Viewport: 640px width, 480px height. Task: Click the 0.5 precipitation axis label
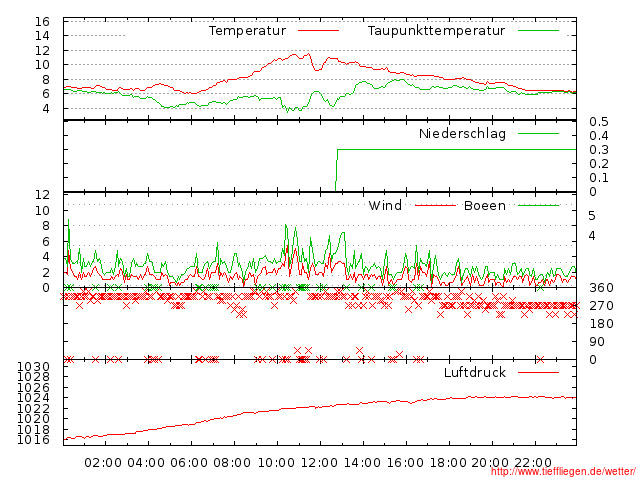[599, 122]
